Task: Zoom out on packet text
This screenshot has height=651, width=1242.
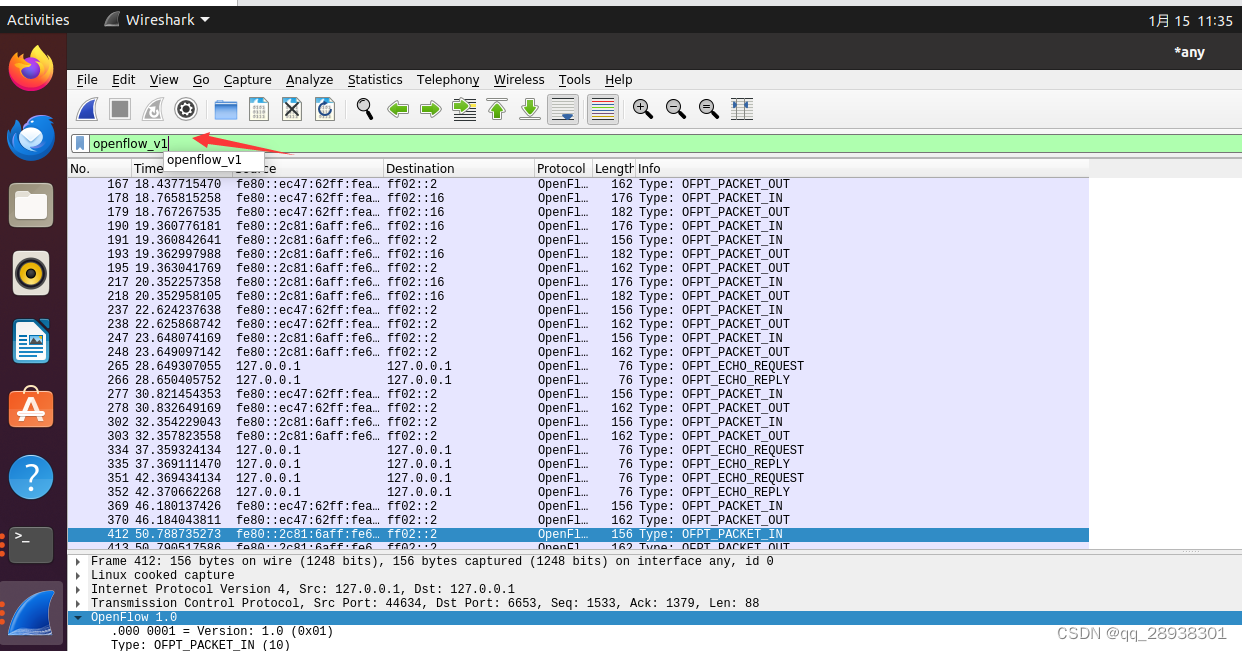Action: tap(676, 109)
